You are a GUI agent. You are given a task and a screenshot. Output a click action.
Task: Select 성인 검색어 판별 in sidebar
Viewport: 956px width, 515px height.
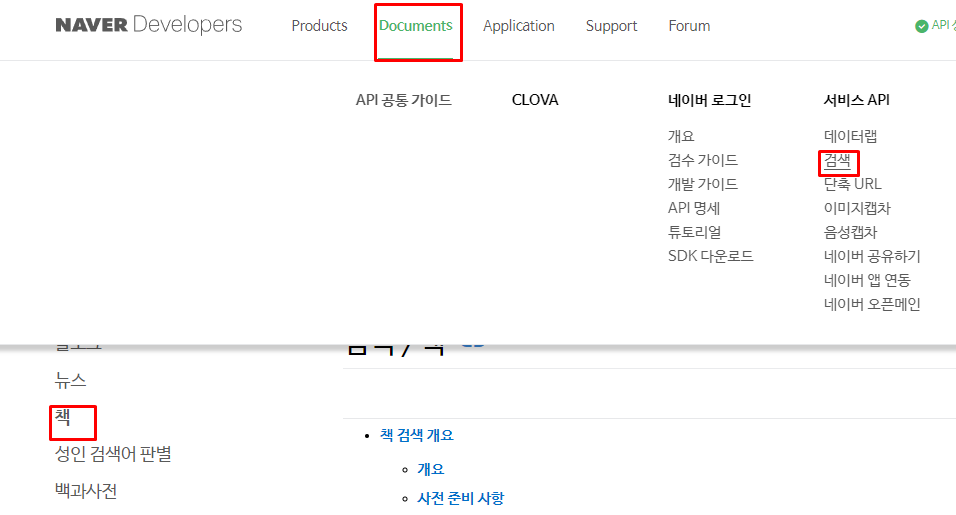[x=113, y=454]
